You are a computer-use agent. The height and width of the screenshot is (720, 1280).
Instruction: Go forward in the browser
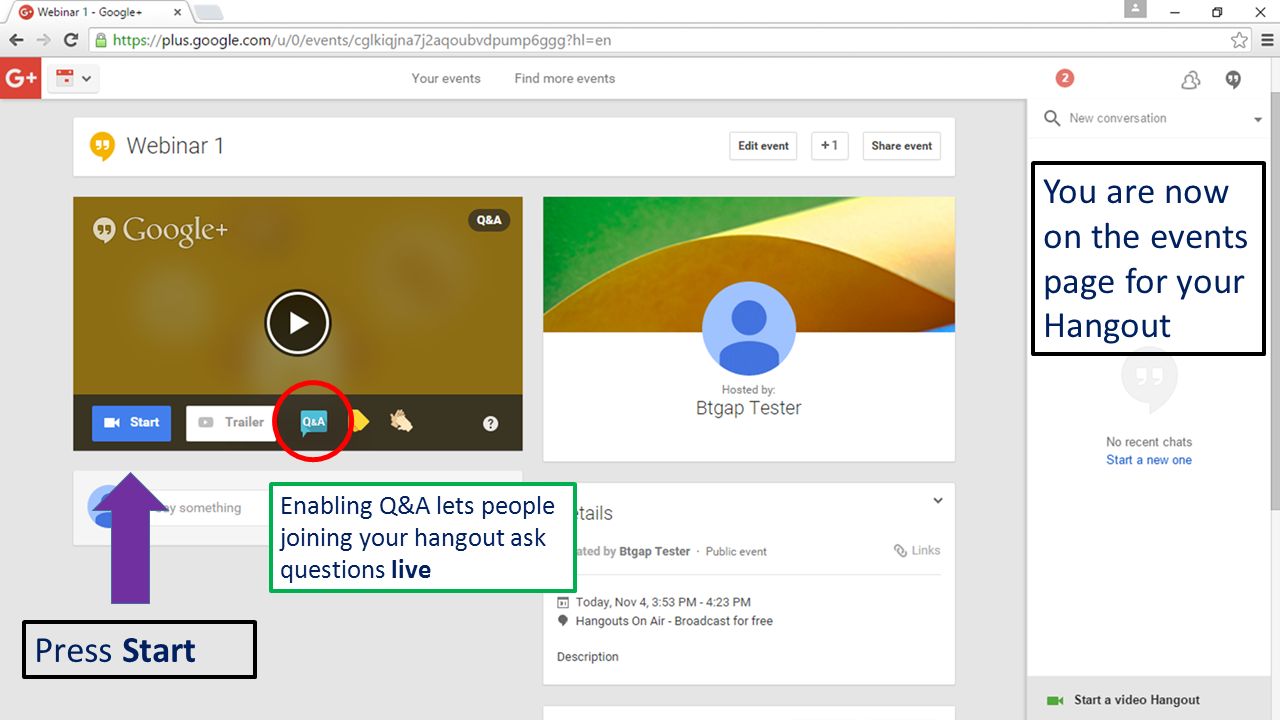coord(43,41)
